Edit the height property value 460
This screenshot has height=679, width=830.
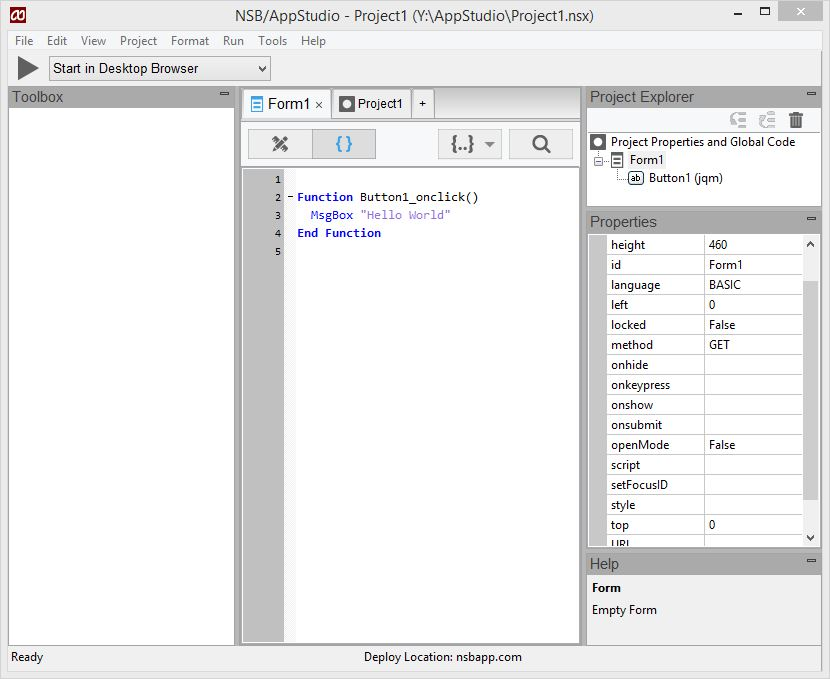pyautogui.click(x=753, y=245)
